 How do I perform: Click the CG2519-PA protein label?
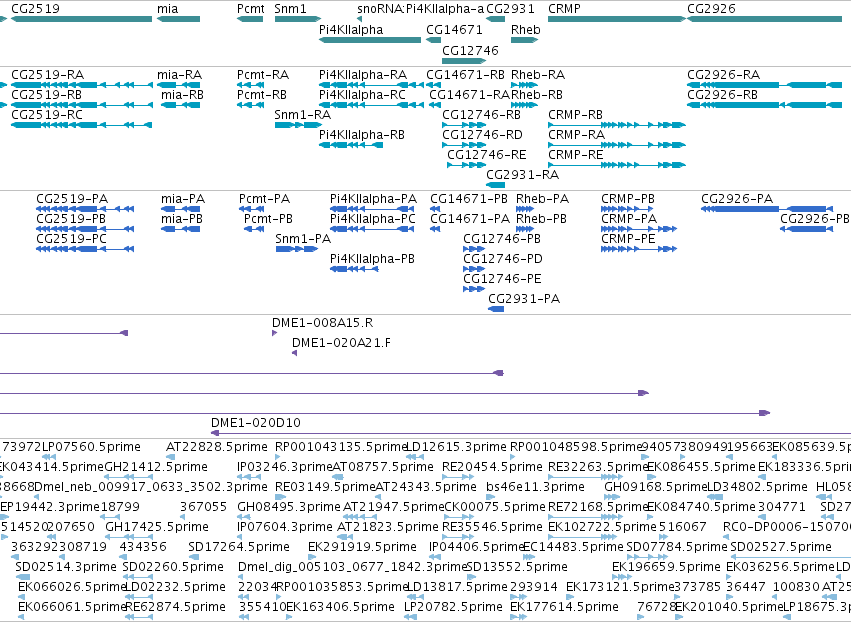72,199
